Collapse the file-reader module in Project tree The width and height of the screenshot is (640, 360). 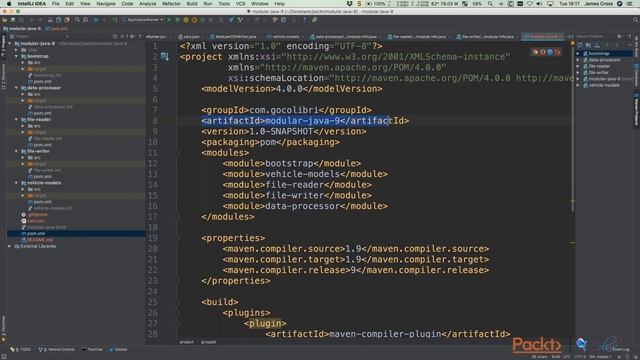coord(16,120)
